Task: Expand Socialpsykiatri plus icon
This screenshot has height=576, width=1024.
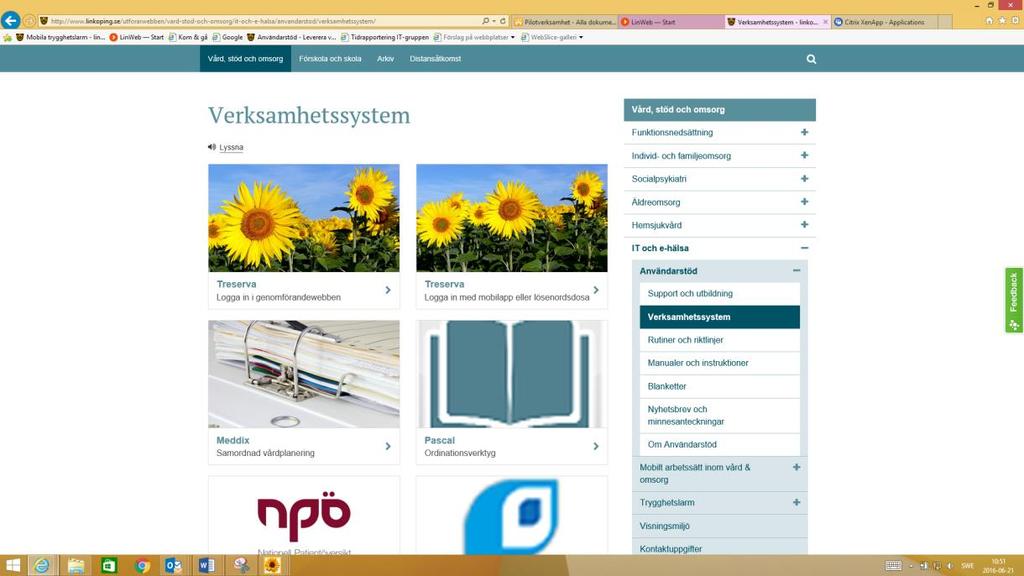Action: click(805, 178)
